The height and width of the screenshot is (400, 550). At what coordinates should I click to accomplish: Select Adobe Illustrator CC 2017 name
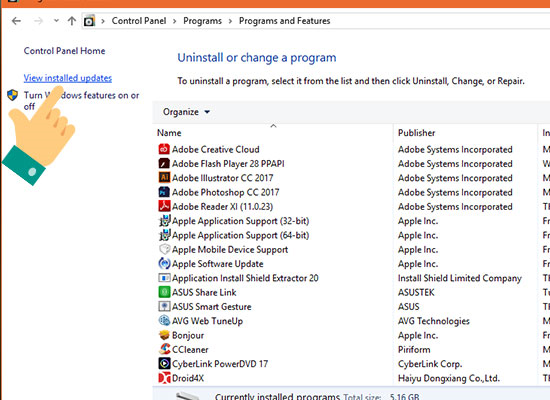click(222, 178)
